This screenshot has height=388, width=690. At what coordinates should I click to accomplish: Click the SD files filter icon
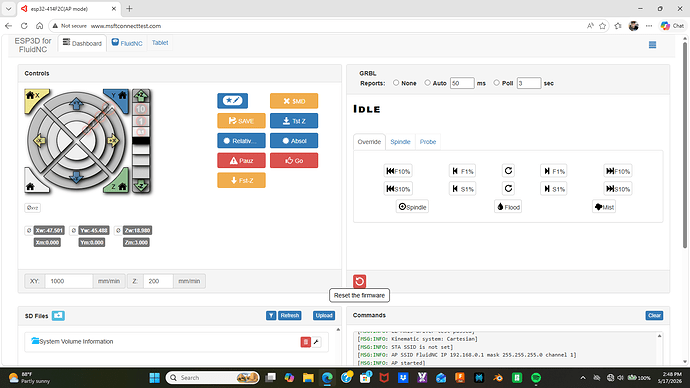(x=271, y=315)
